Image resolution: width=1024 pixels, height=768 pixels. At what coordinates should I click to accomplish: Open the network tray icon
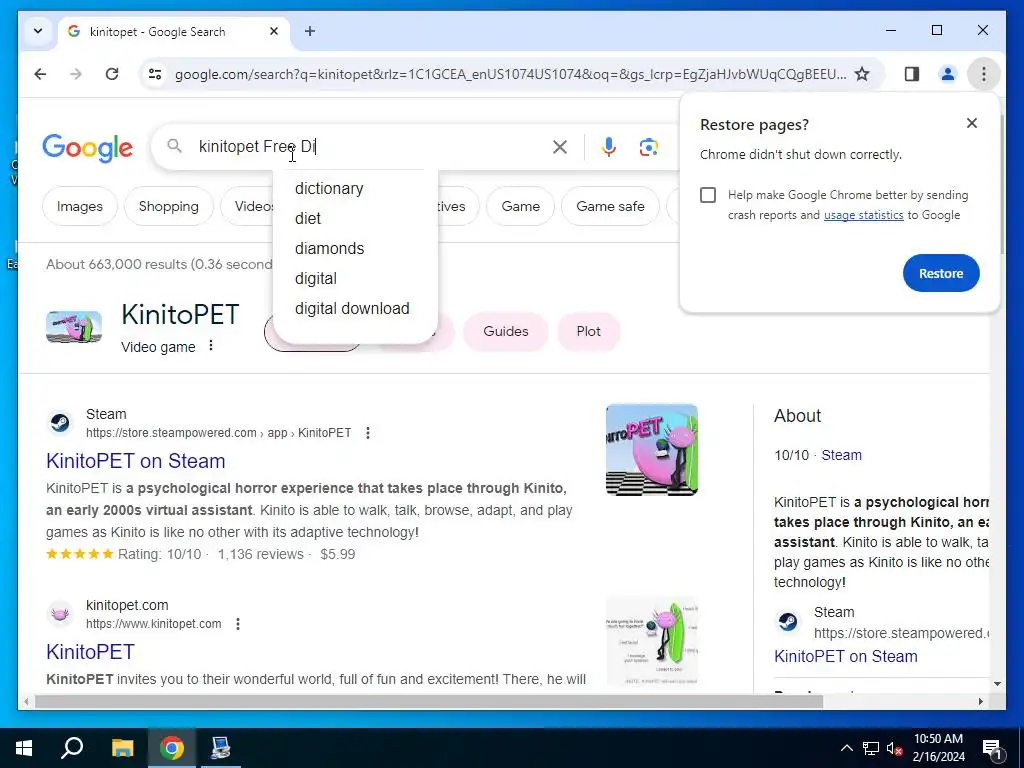[871, 748]
